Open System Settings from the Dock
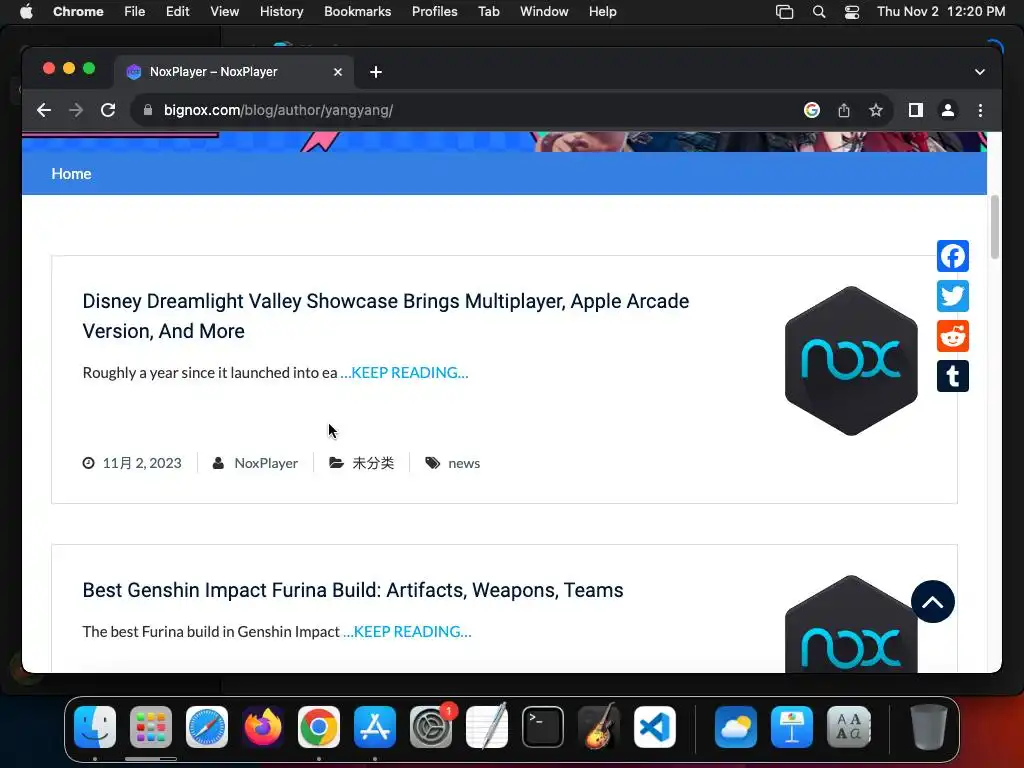 coord(431,727)
